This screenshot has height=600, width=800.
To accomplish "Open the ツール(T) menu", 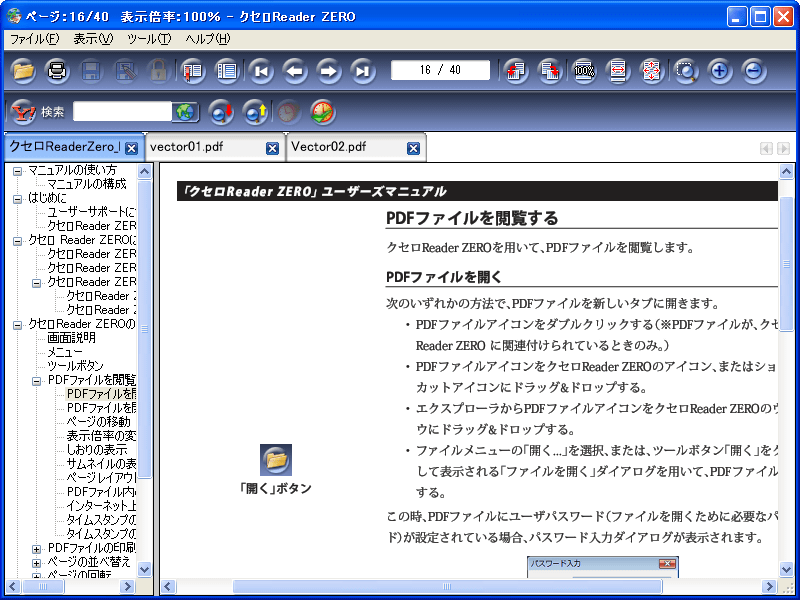I will click(x=149, y=39).
